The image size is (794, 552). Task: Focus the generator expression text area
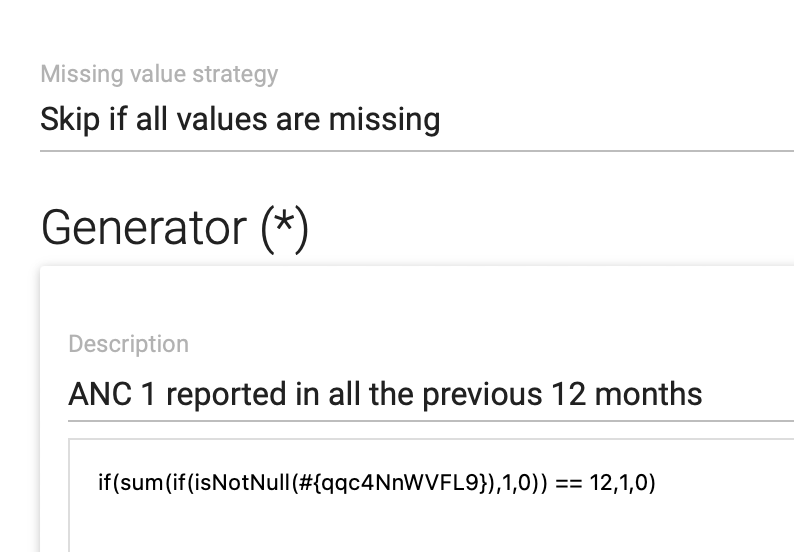431,495
